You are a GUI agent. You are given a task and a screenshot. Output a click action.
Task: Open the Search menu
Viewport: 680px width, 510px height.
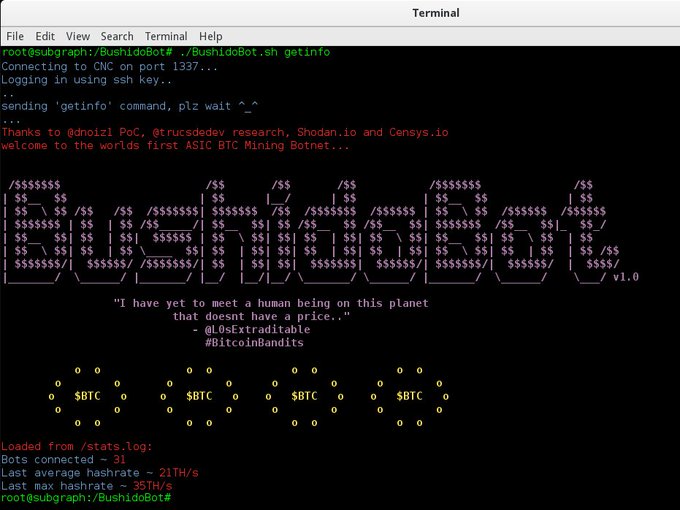[117, 36]
